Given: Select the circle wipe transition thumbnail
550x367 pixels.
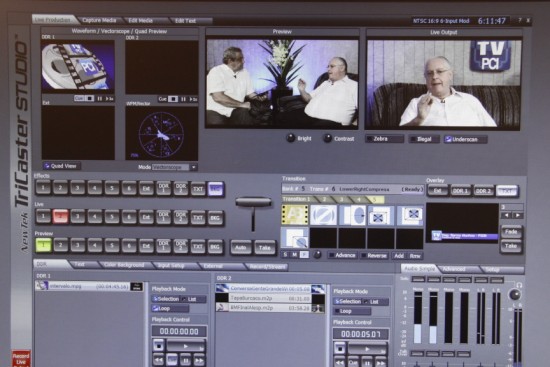Looking at the screenshot, I should [x=353, y=215].
